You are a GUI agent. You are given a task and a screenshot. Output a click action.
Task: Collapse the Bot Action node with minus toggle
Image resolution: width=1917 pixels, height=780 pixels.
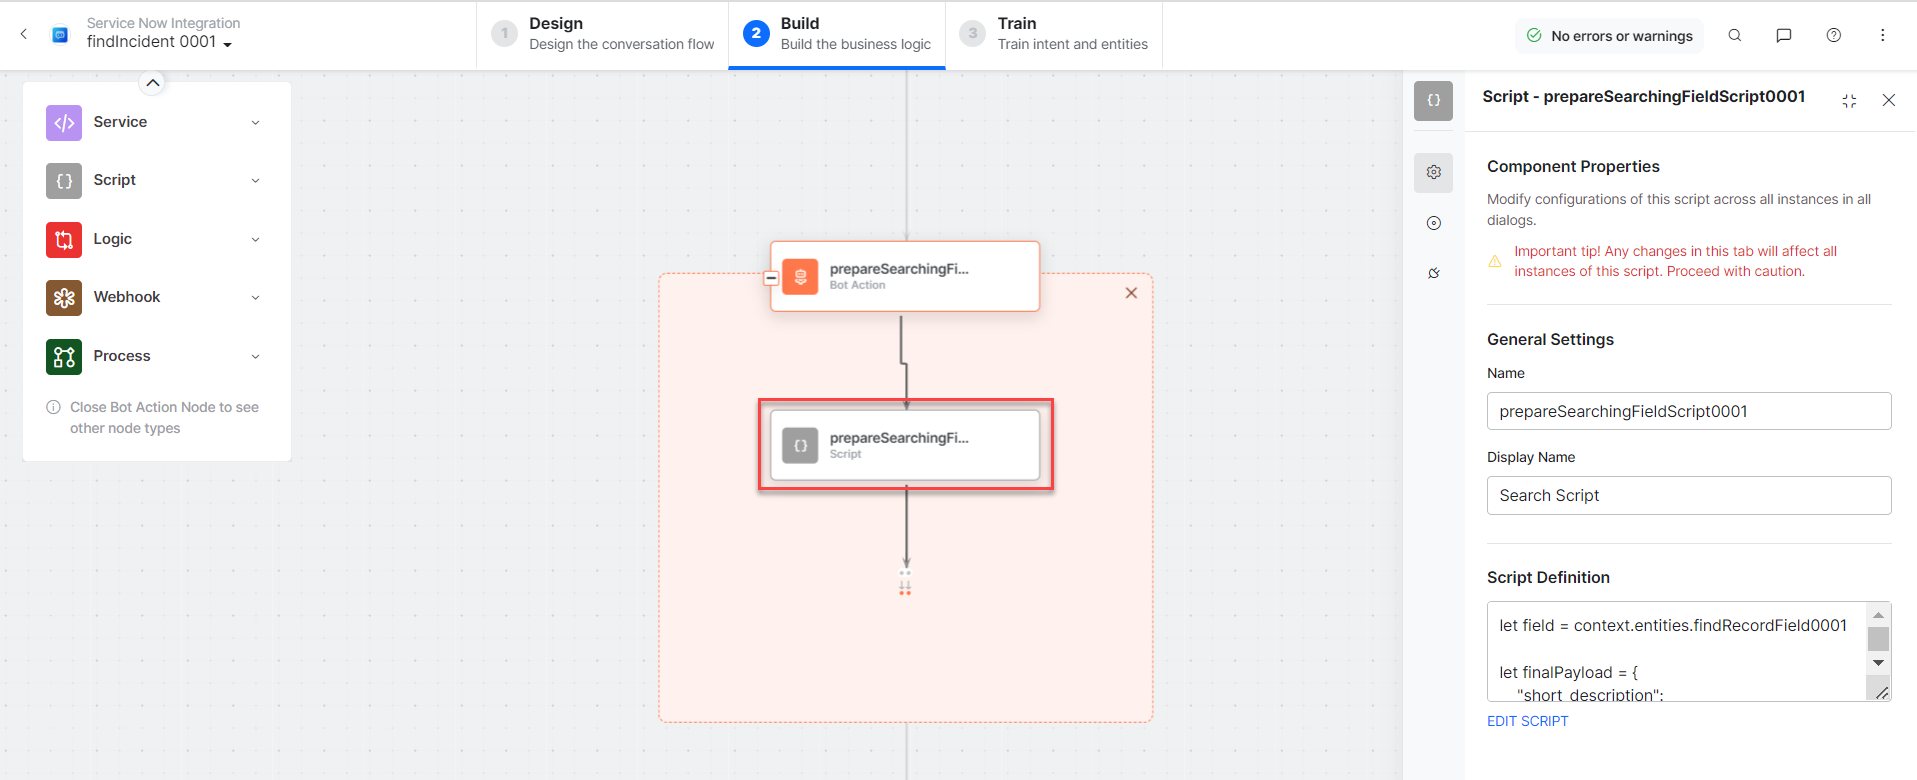[x=771, y=278]
